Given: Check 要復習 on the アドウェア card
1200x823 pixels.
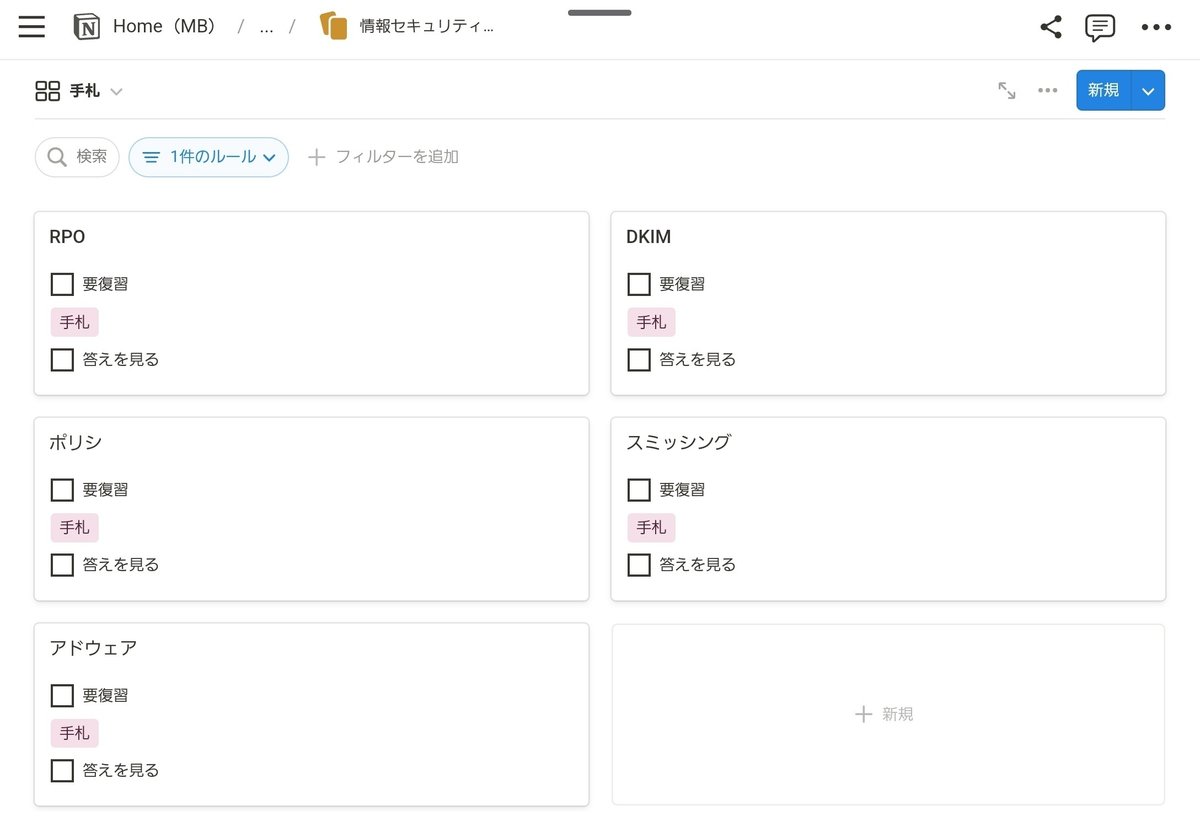Looking at the screenshot, I should coord(62,695).
